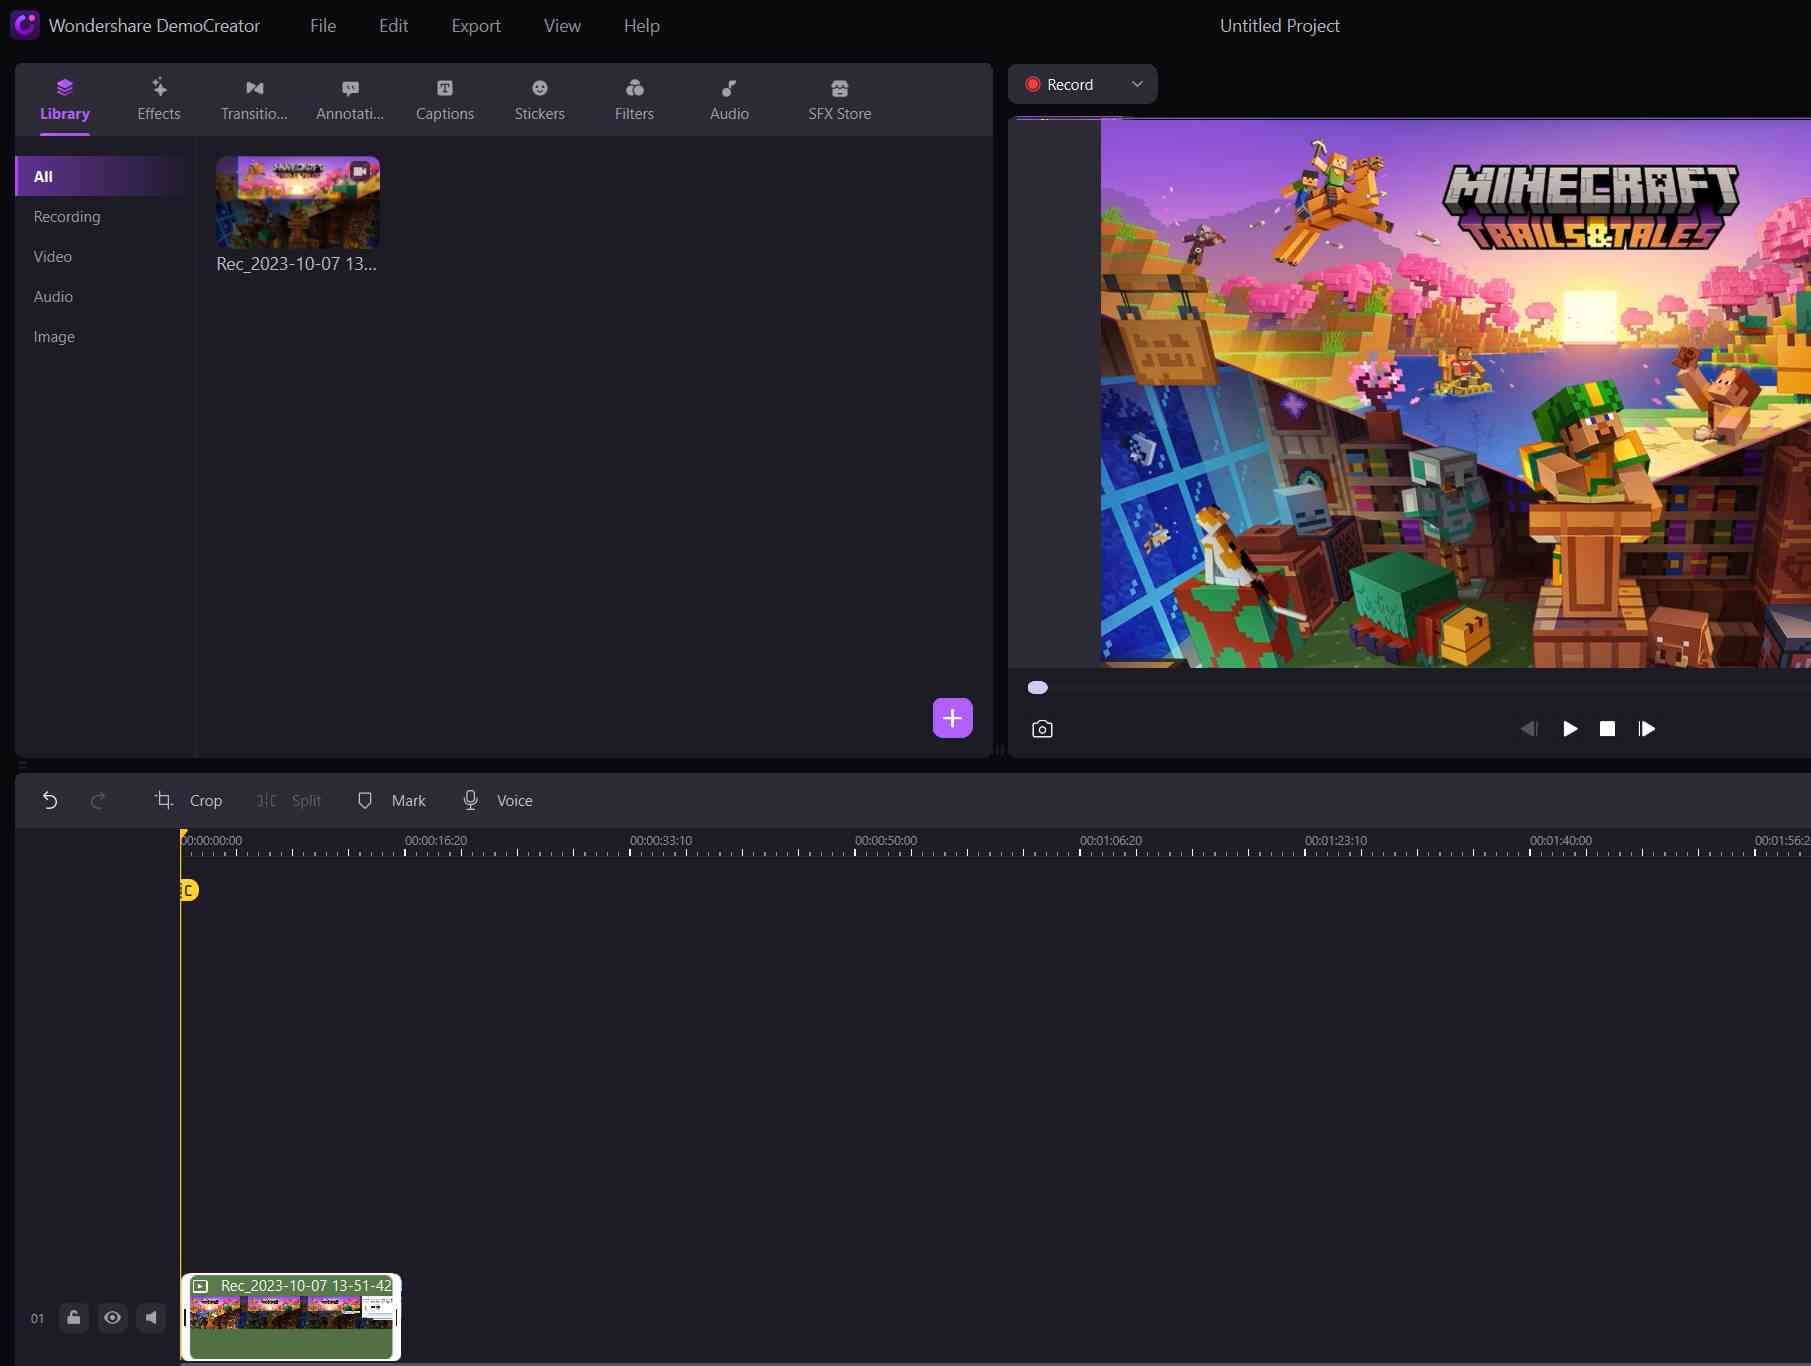Take a snapshot with the camera icon
This screenshot has height=1366, width=1811.
(x=1042, y=729)
